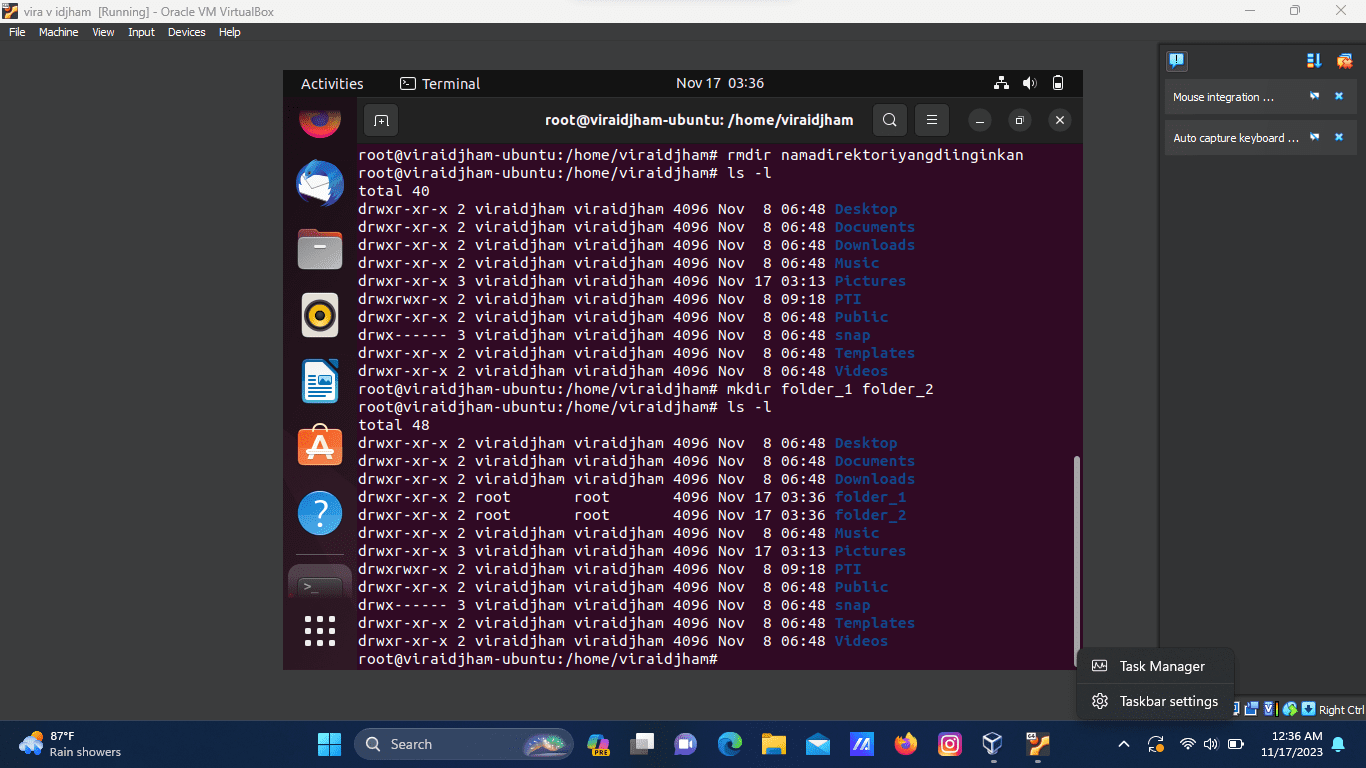Click the Activities button in GNOME top bar
This screenshot has height=768, width=1366.
pyautogui.click(x=332, y=84)
